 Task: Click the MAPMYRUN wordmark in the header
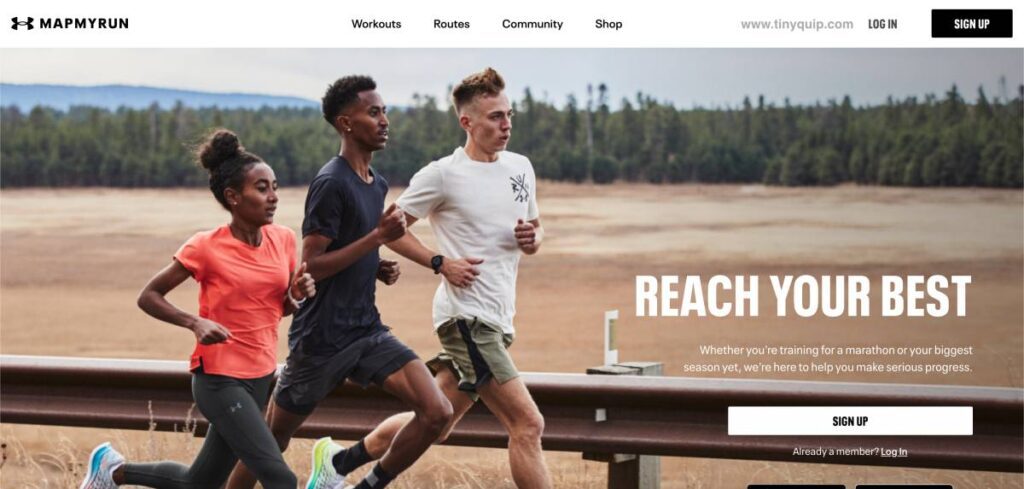pyautogui.click(x=84, y=24)
